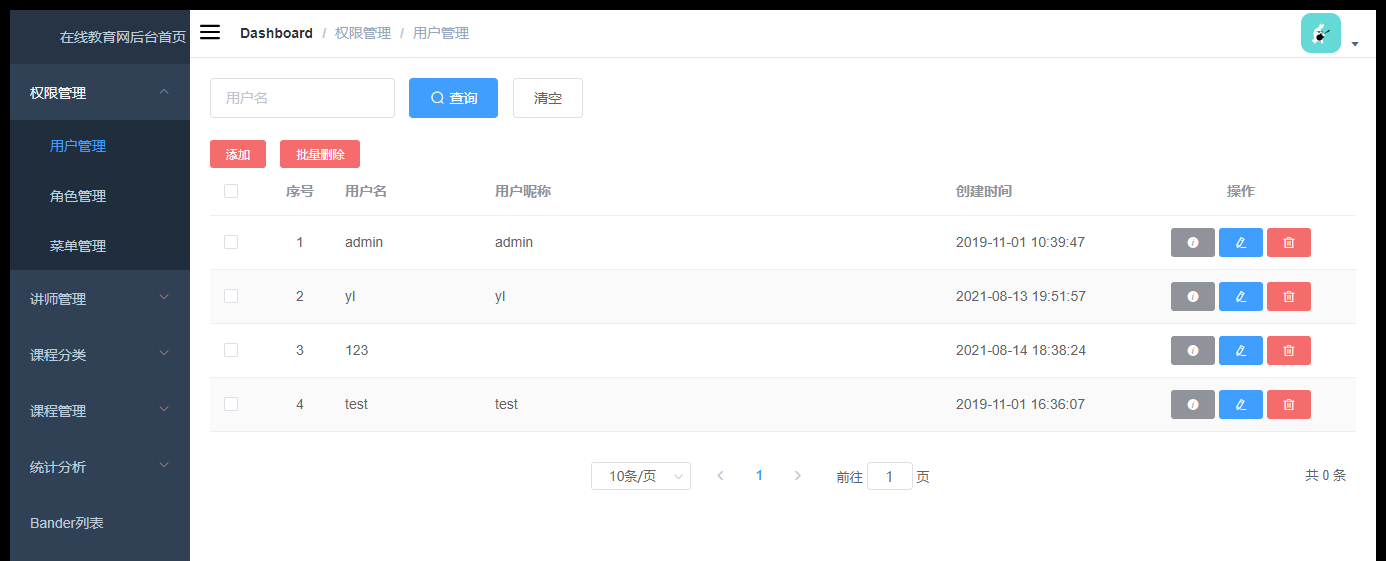
Task: Check the box for 123 row
Action: coord(231,350)
